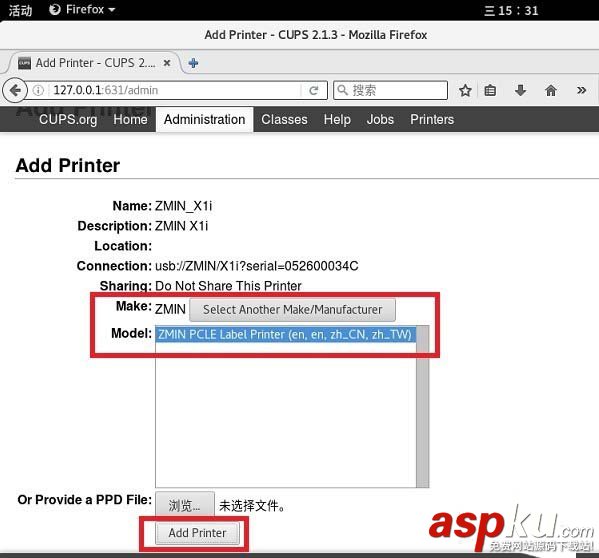Open the Printers tab
Image resolution: width=599 pixels, height=558 pixels.
pos(432,120)
